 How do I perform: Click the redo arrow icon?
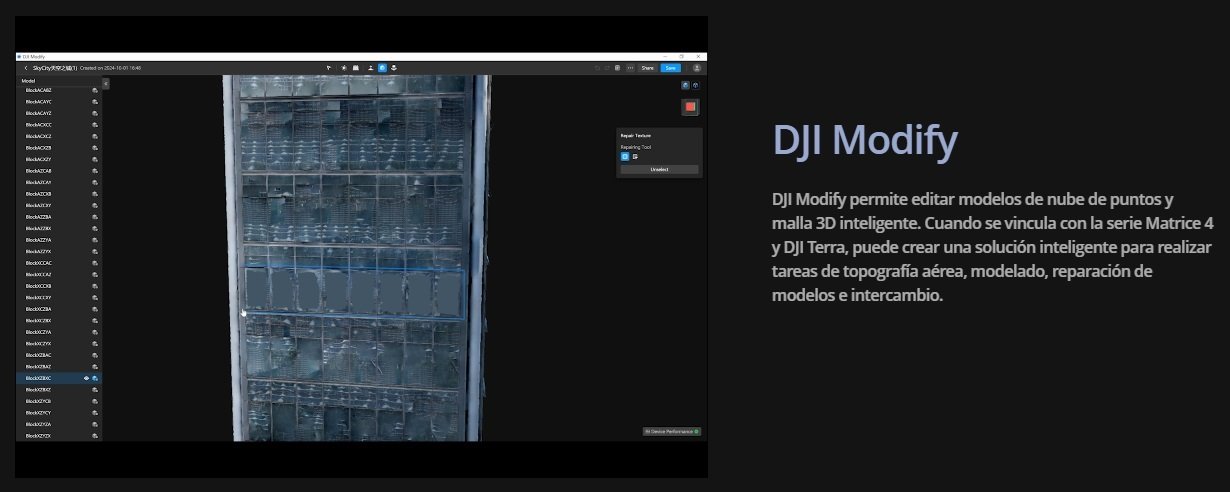tap(607, 68)
